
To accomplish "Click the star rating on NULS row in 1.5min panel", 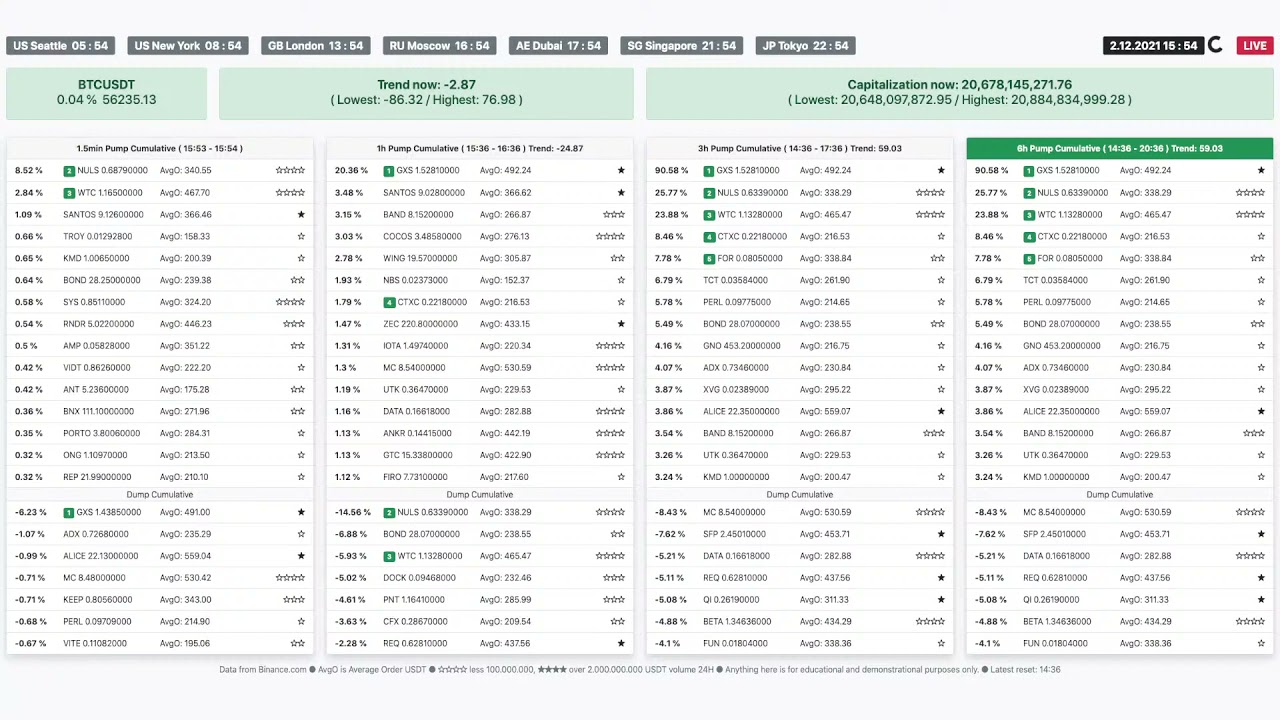I will tap(290, 170).
